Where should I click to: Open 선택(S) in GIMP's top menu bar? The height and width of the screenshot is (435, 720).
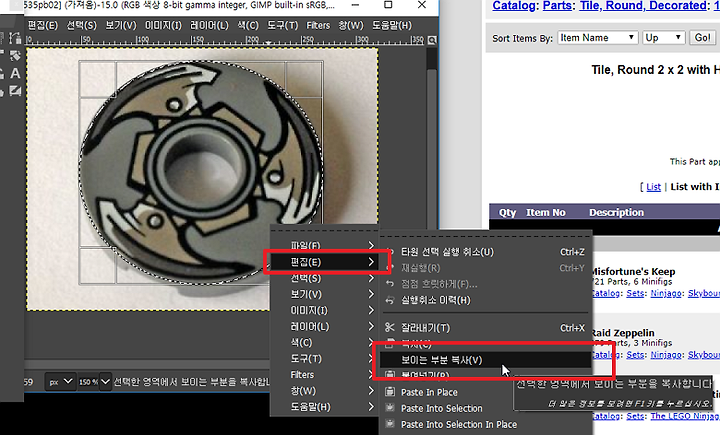coord(82,25)
